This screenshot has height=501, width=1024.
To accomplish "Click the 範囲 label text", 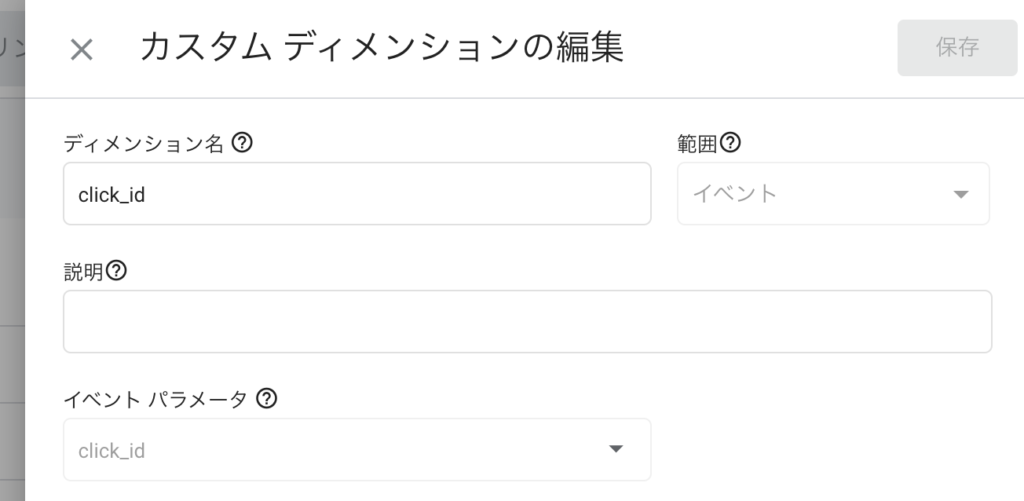I will (x=697, y=143).
